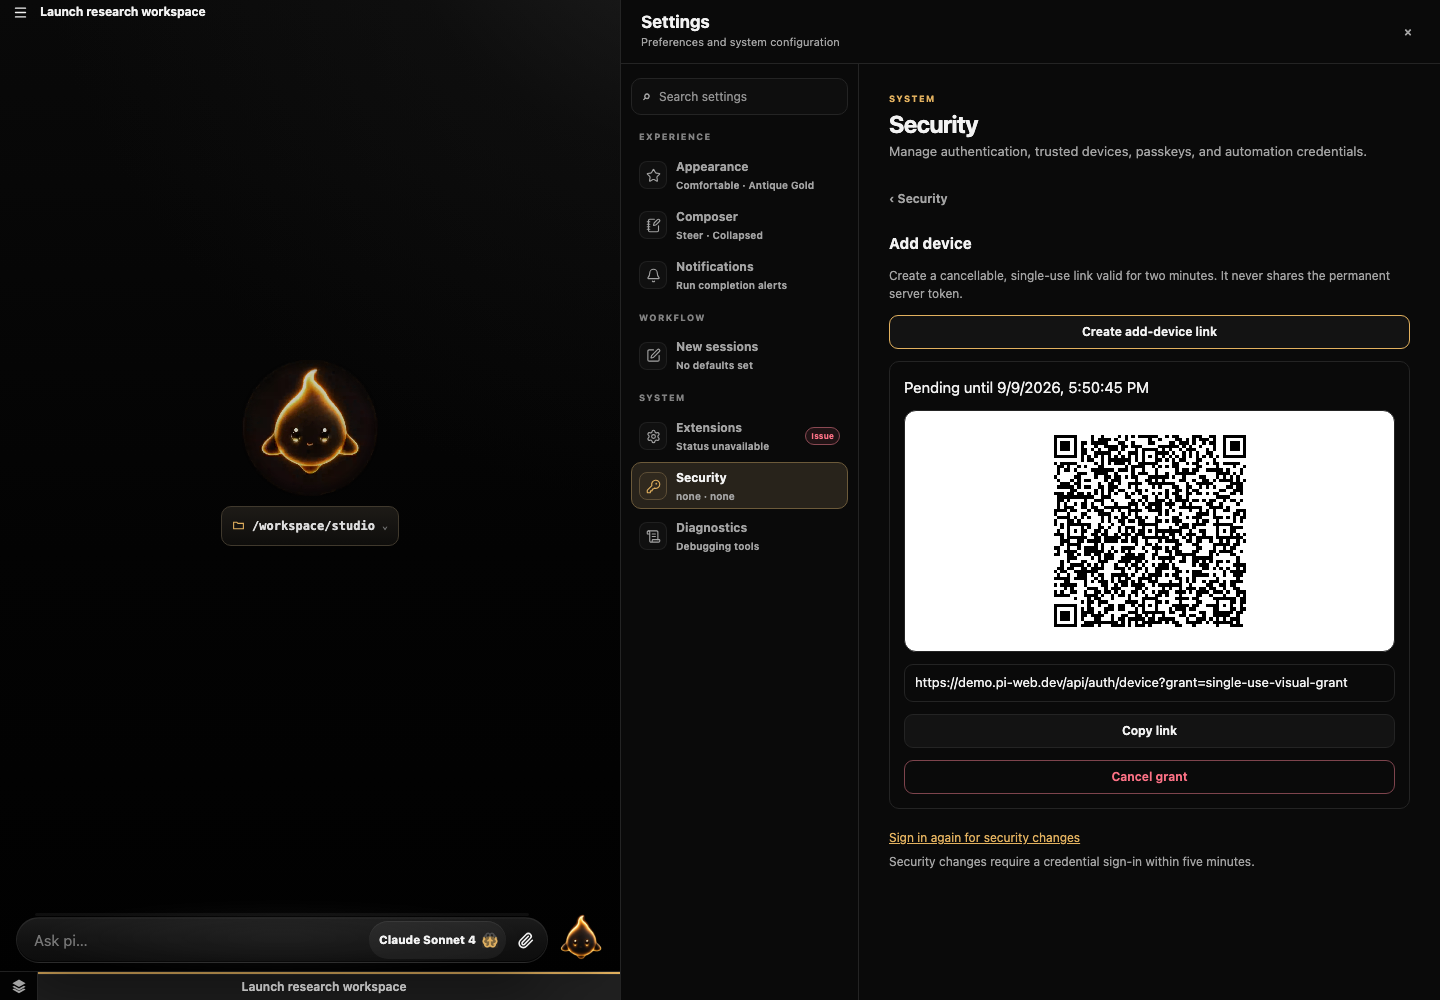Click the Add device heading
Screen dimensions: 1440x1000
930,244
